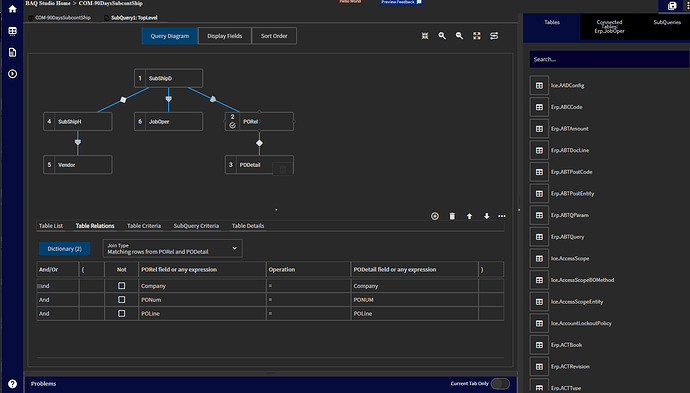Check the Not box for PONum row
The image size is (690, 393).
[121, 300]
